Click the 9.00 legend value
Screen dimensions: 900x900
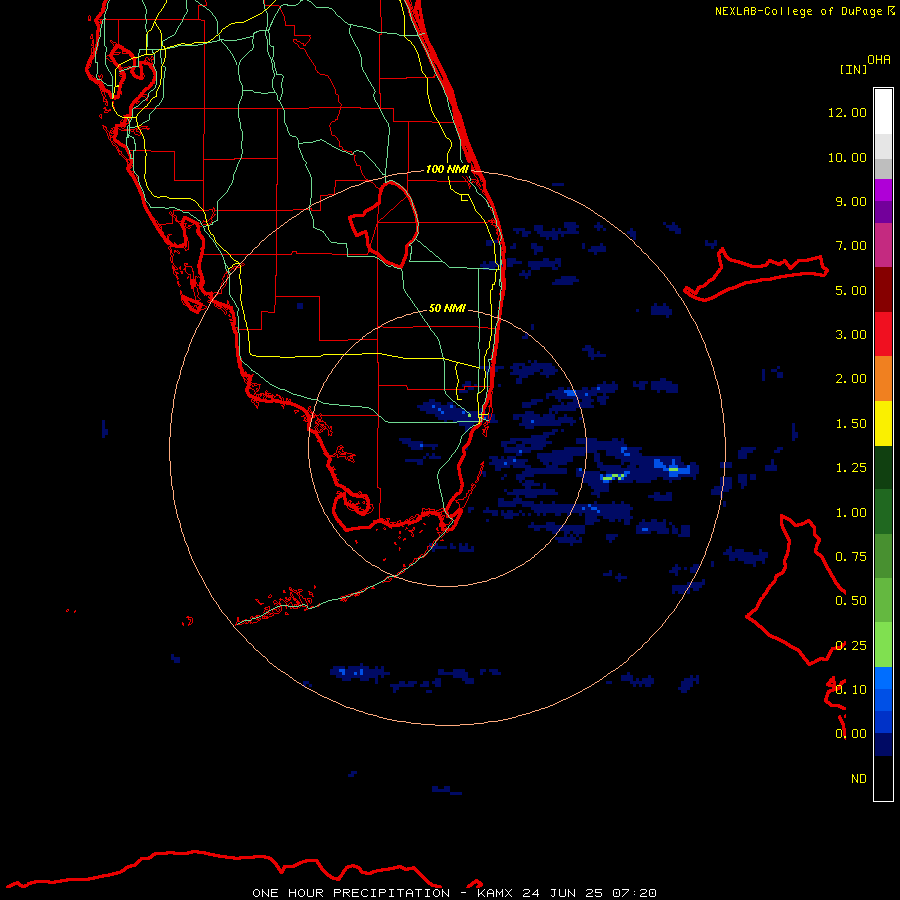point(851,201)
